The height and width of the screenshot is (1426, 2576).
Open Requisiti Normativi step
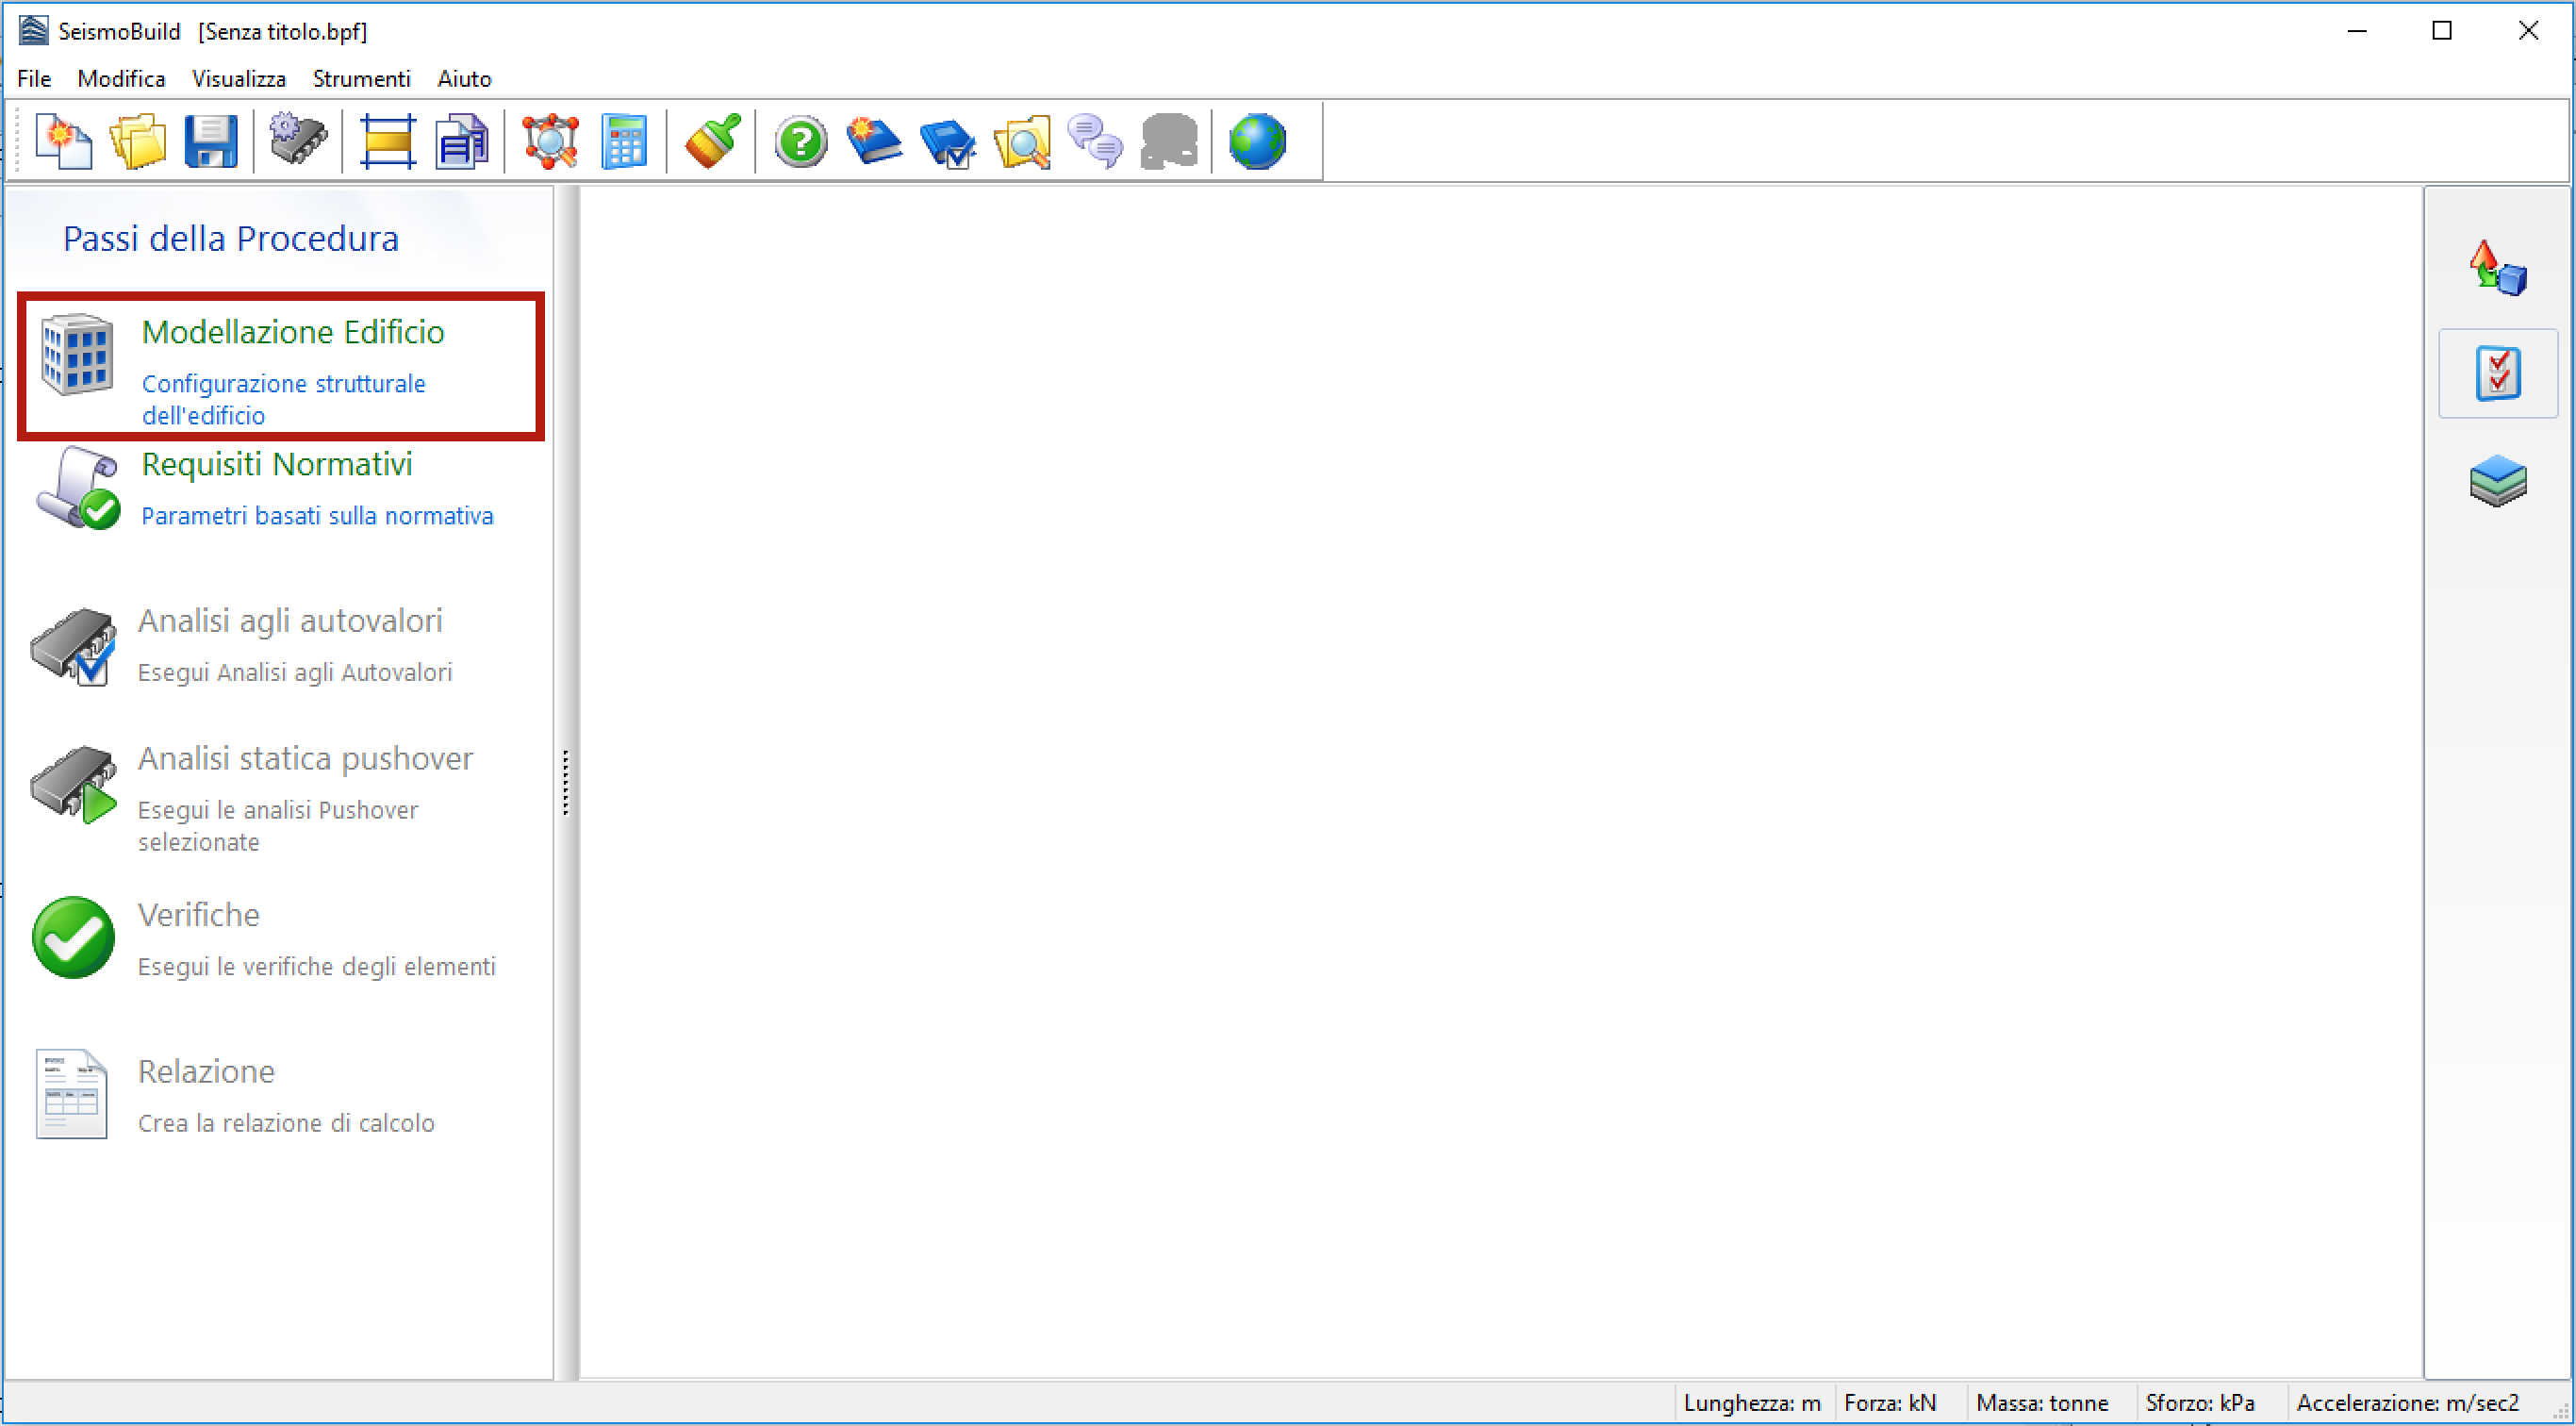pos(277,464)
